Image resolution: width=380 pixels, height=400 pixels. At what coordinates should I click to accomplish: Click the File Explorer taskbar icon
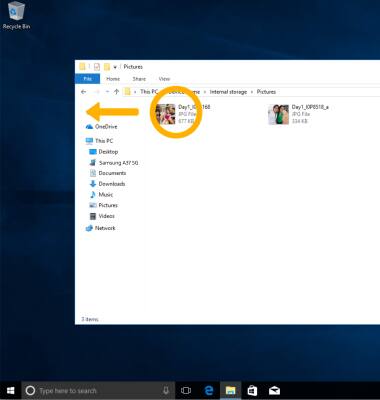tap(230, 391)
